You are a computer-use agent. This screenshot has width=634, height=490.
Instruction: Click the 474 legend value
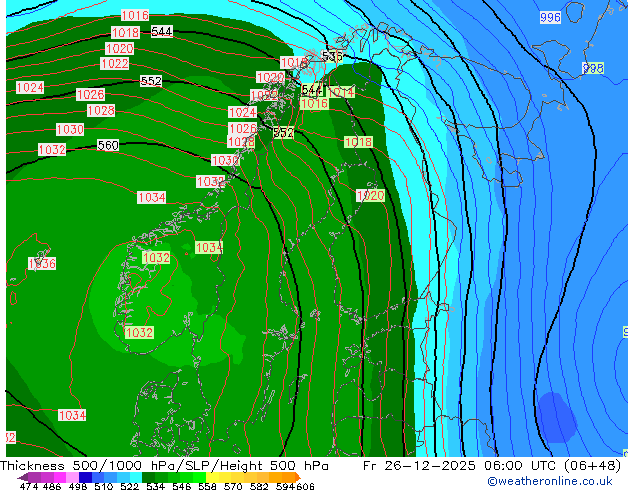29,486
